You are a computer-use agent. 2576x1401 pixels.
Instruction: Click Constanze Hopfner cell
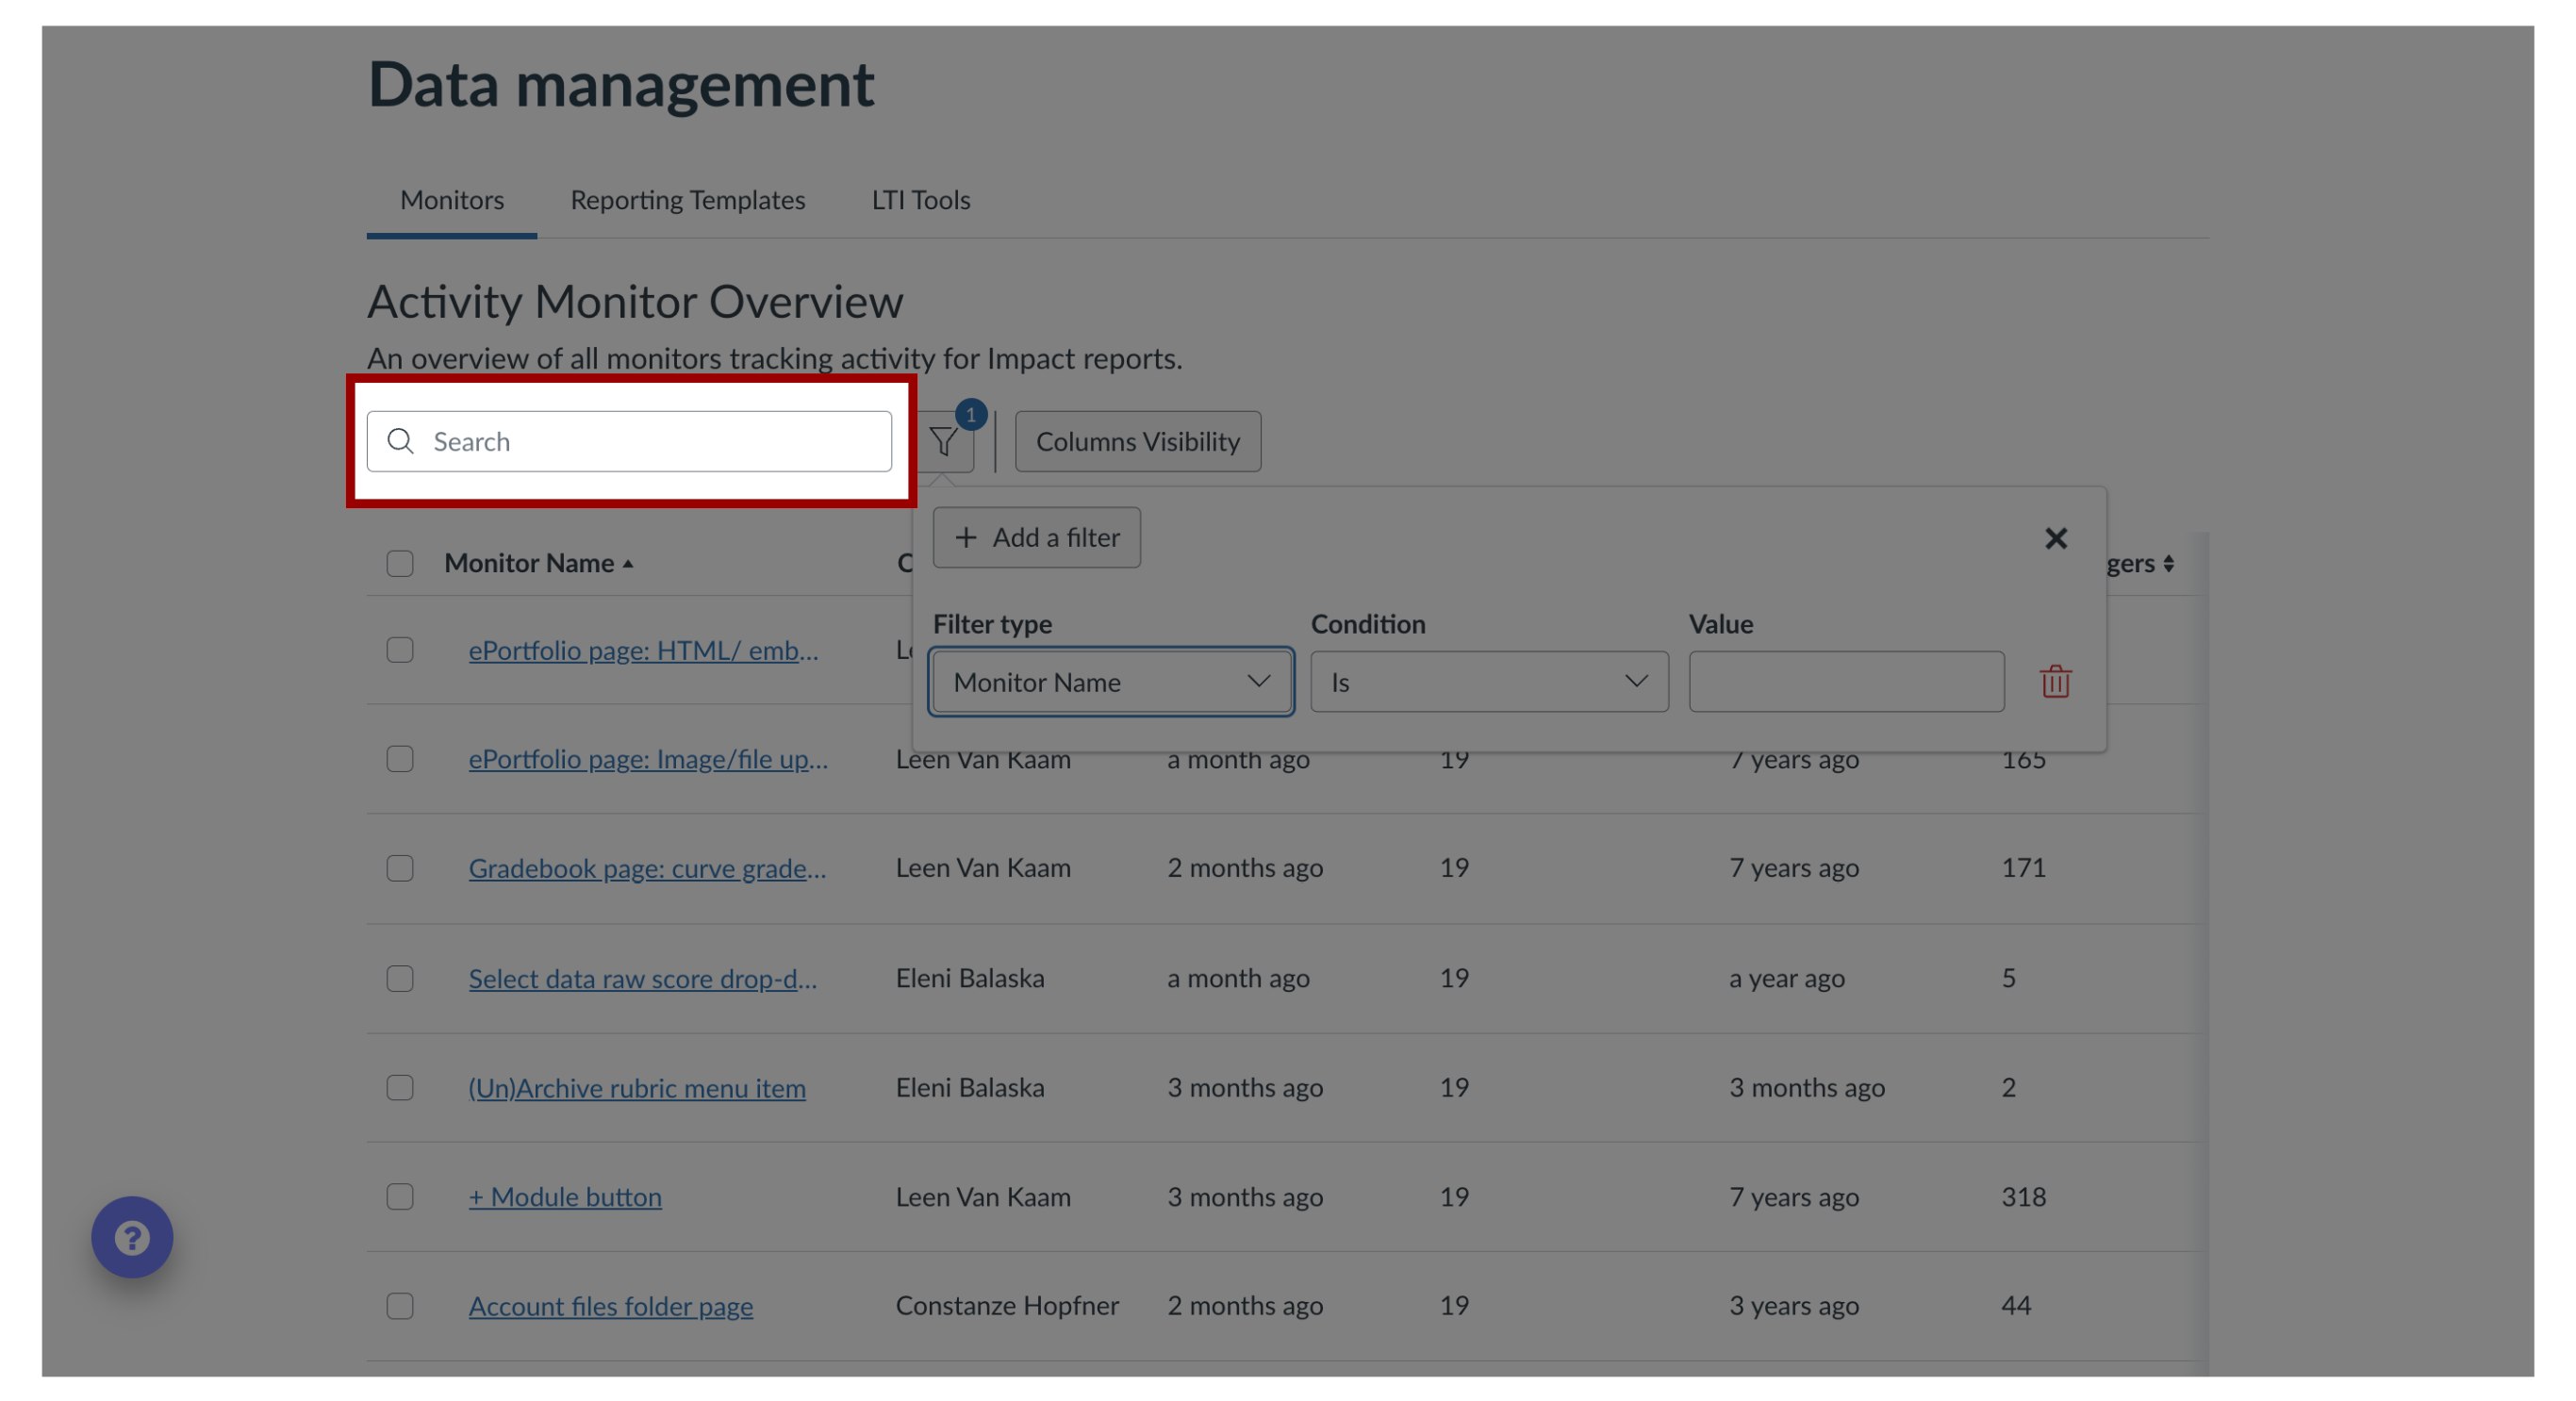(1007, 1305)
